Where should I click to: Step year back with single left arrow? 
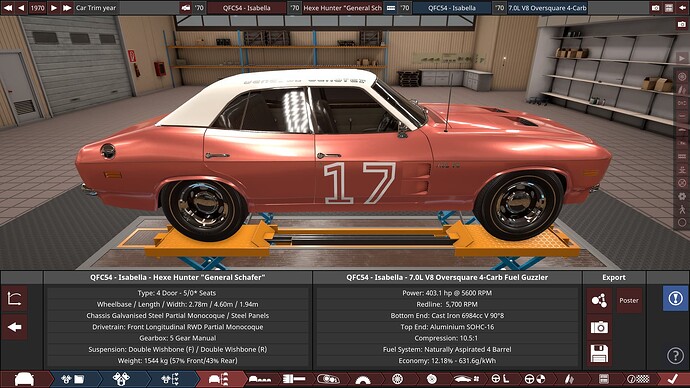(21, 7)
